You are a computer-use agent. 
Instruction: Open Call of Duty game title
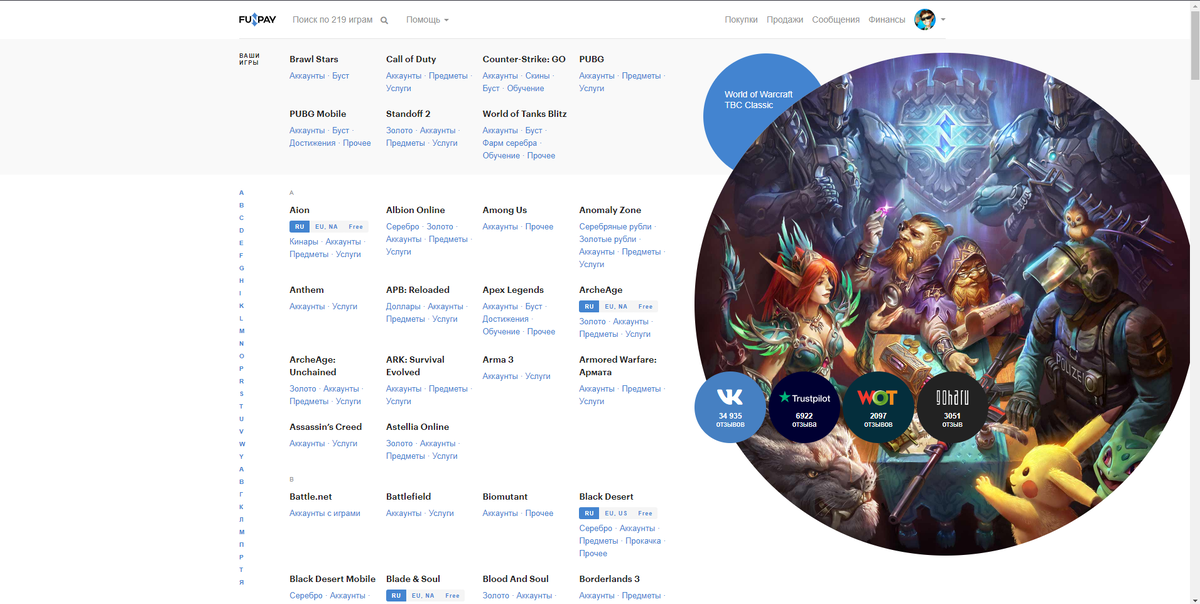411,59
